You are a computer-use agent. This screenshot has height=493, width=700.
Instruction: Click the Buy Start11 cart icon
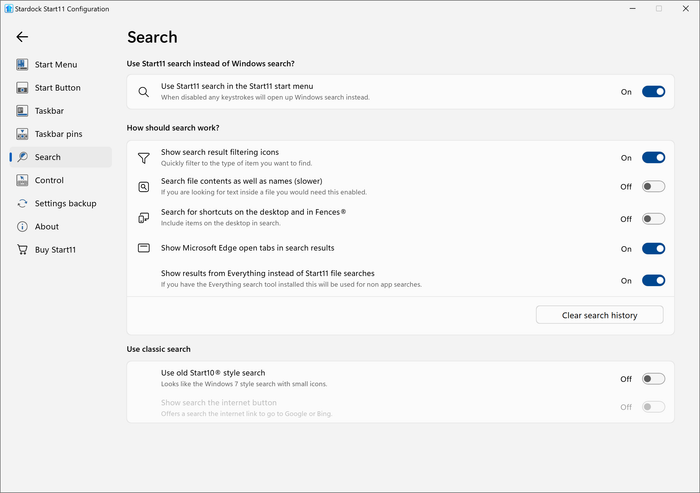22,250
